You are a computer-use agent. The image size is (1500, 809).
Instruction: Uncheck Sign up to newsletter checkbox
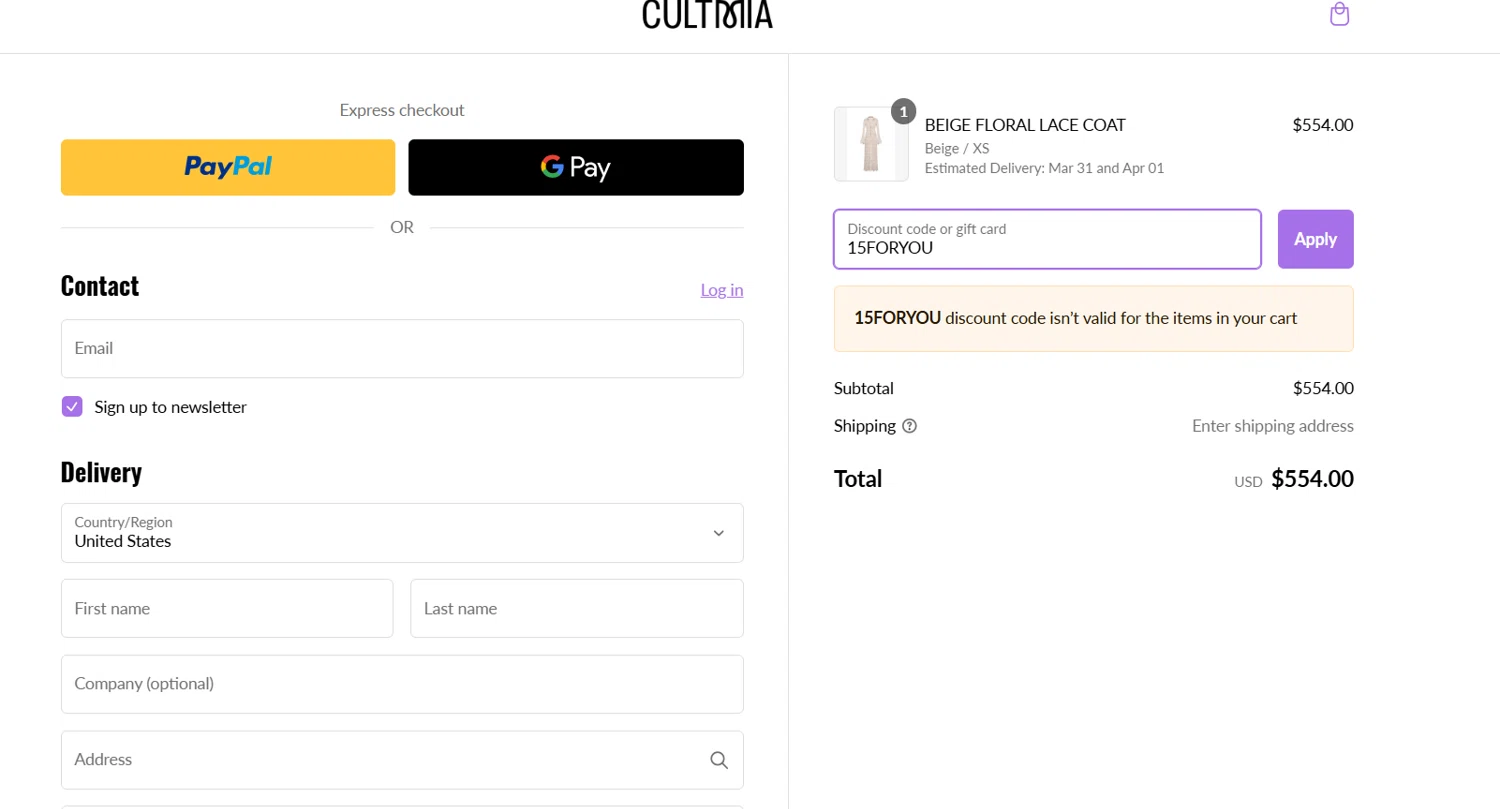click(x=72, y=406)
